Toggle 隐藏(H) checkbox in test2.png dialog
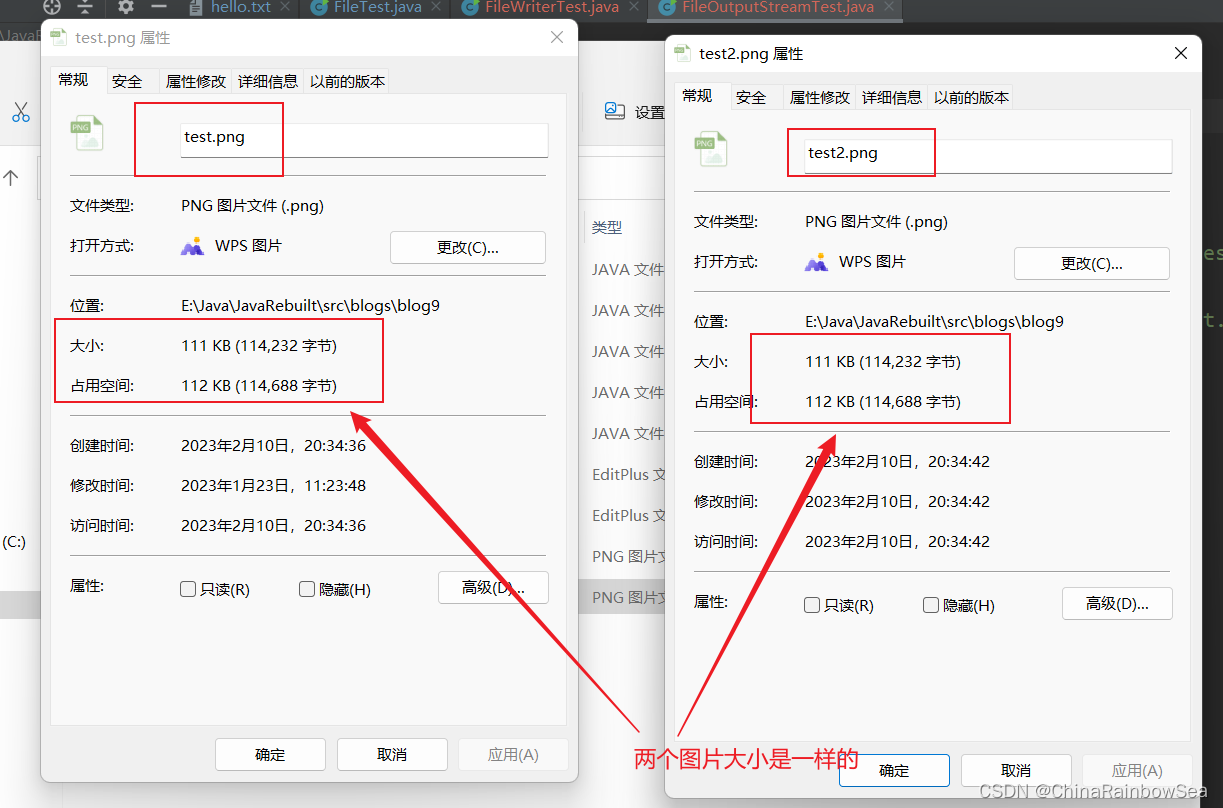The width and height of the screenshot is (1223, 808). [x=931, y=605]
